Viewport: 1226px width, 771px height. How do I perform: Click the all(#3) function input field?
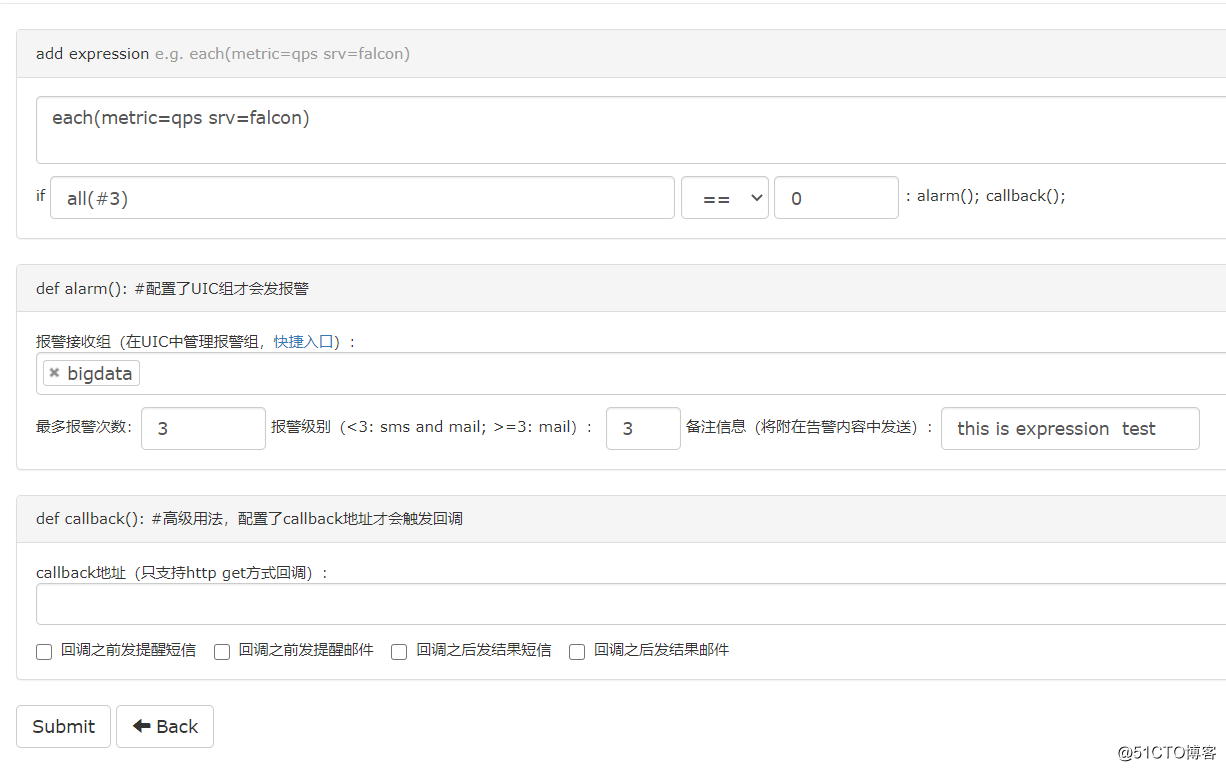coord(362,198)
